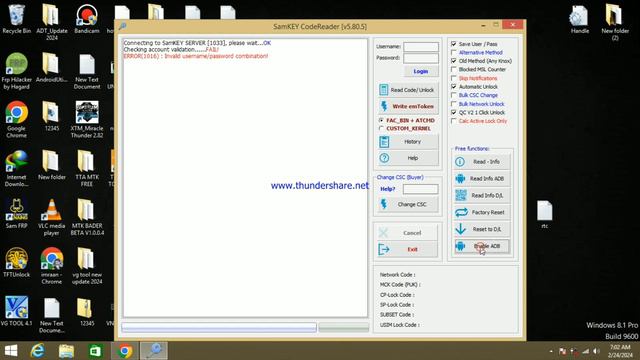
Task: Open the New folder icon below Internet Downlo...
Action: click(52, 165)
